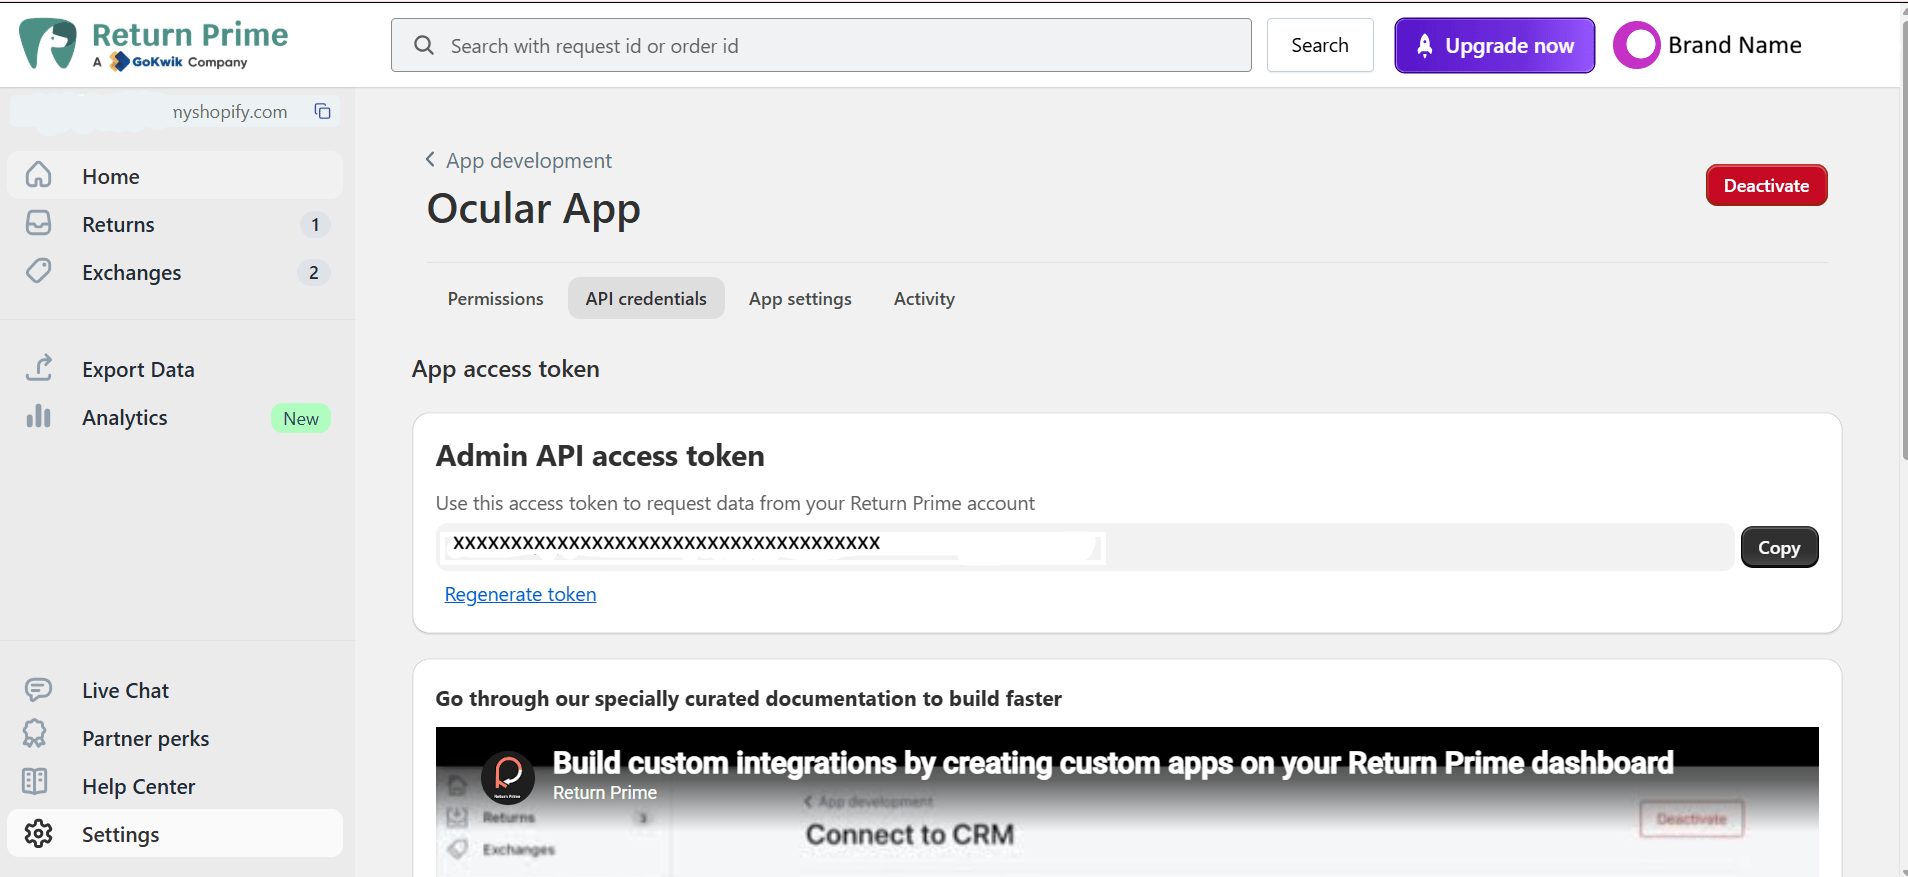Click the rocket icon on Upgrade now
Screen dimensions: 1908x877
click(1425, 45)
